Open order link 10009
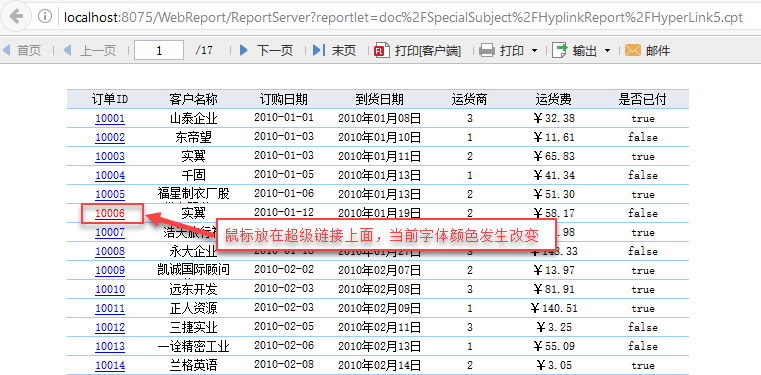Screen dimensions: 761x375 point(110,270)
